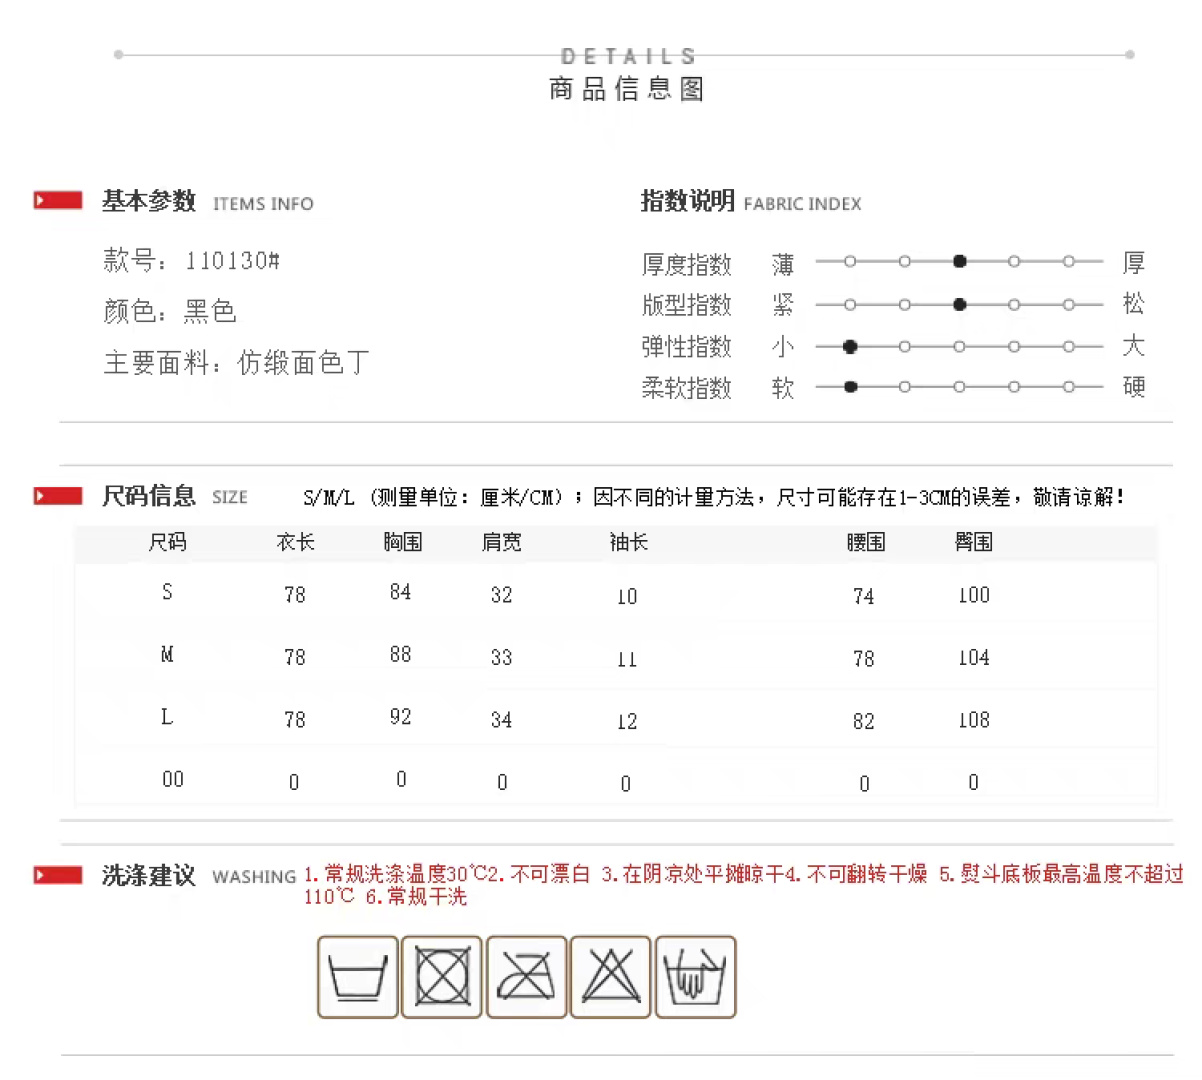Click the 衣长 column header

pyautogui.click(x=295, y=542)
